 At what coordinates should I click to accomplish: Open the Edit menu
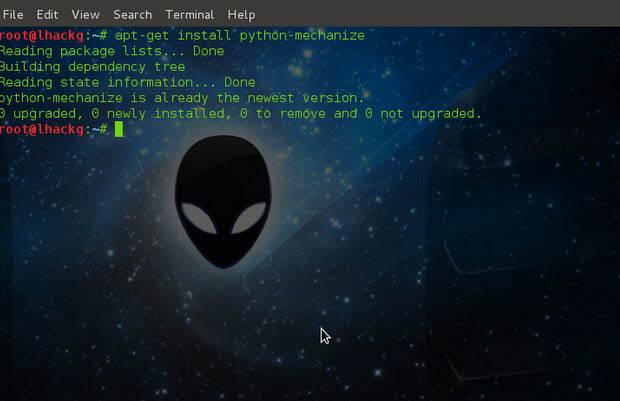[x=47, y=15]
